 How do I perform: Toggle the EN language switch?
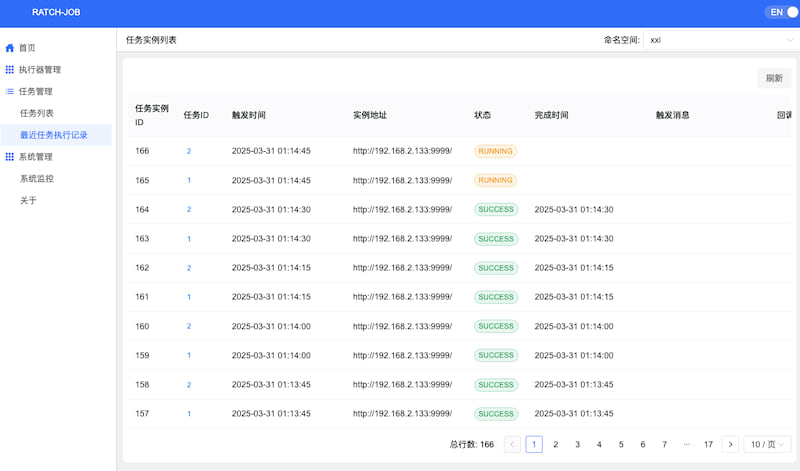pos(781,12)
